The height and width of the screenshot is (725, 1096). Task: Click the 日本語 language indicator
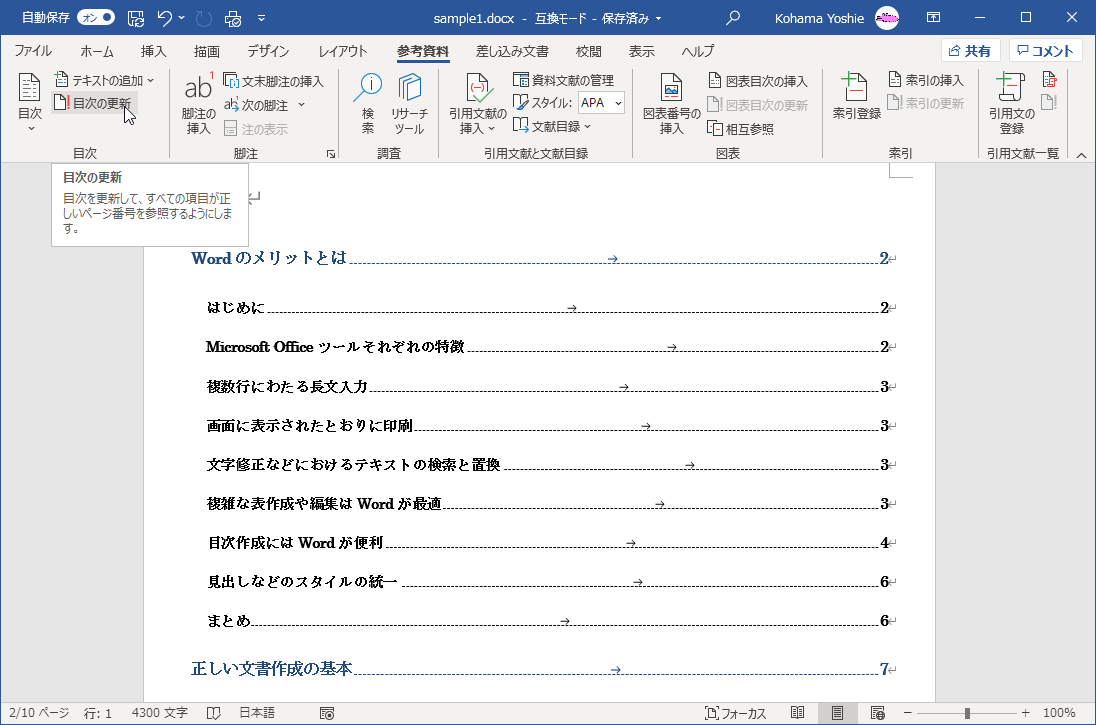[257, 713]
